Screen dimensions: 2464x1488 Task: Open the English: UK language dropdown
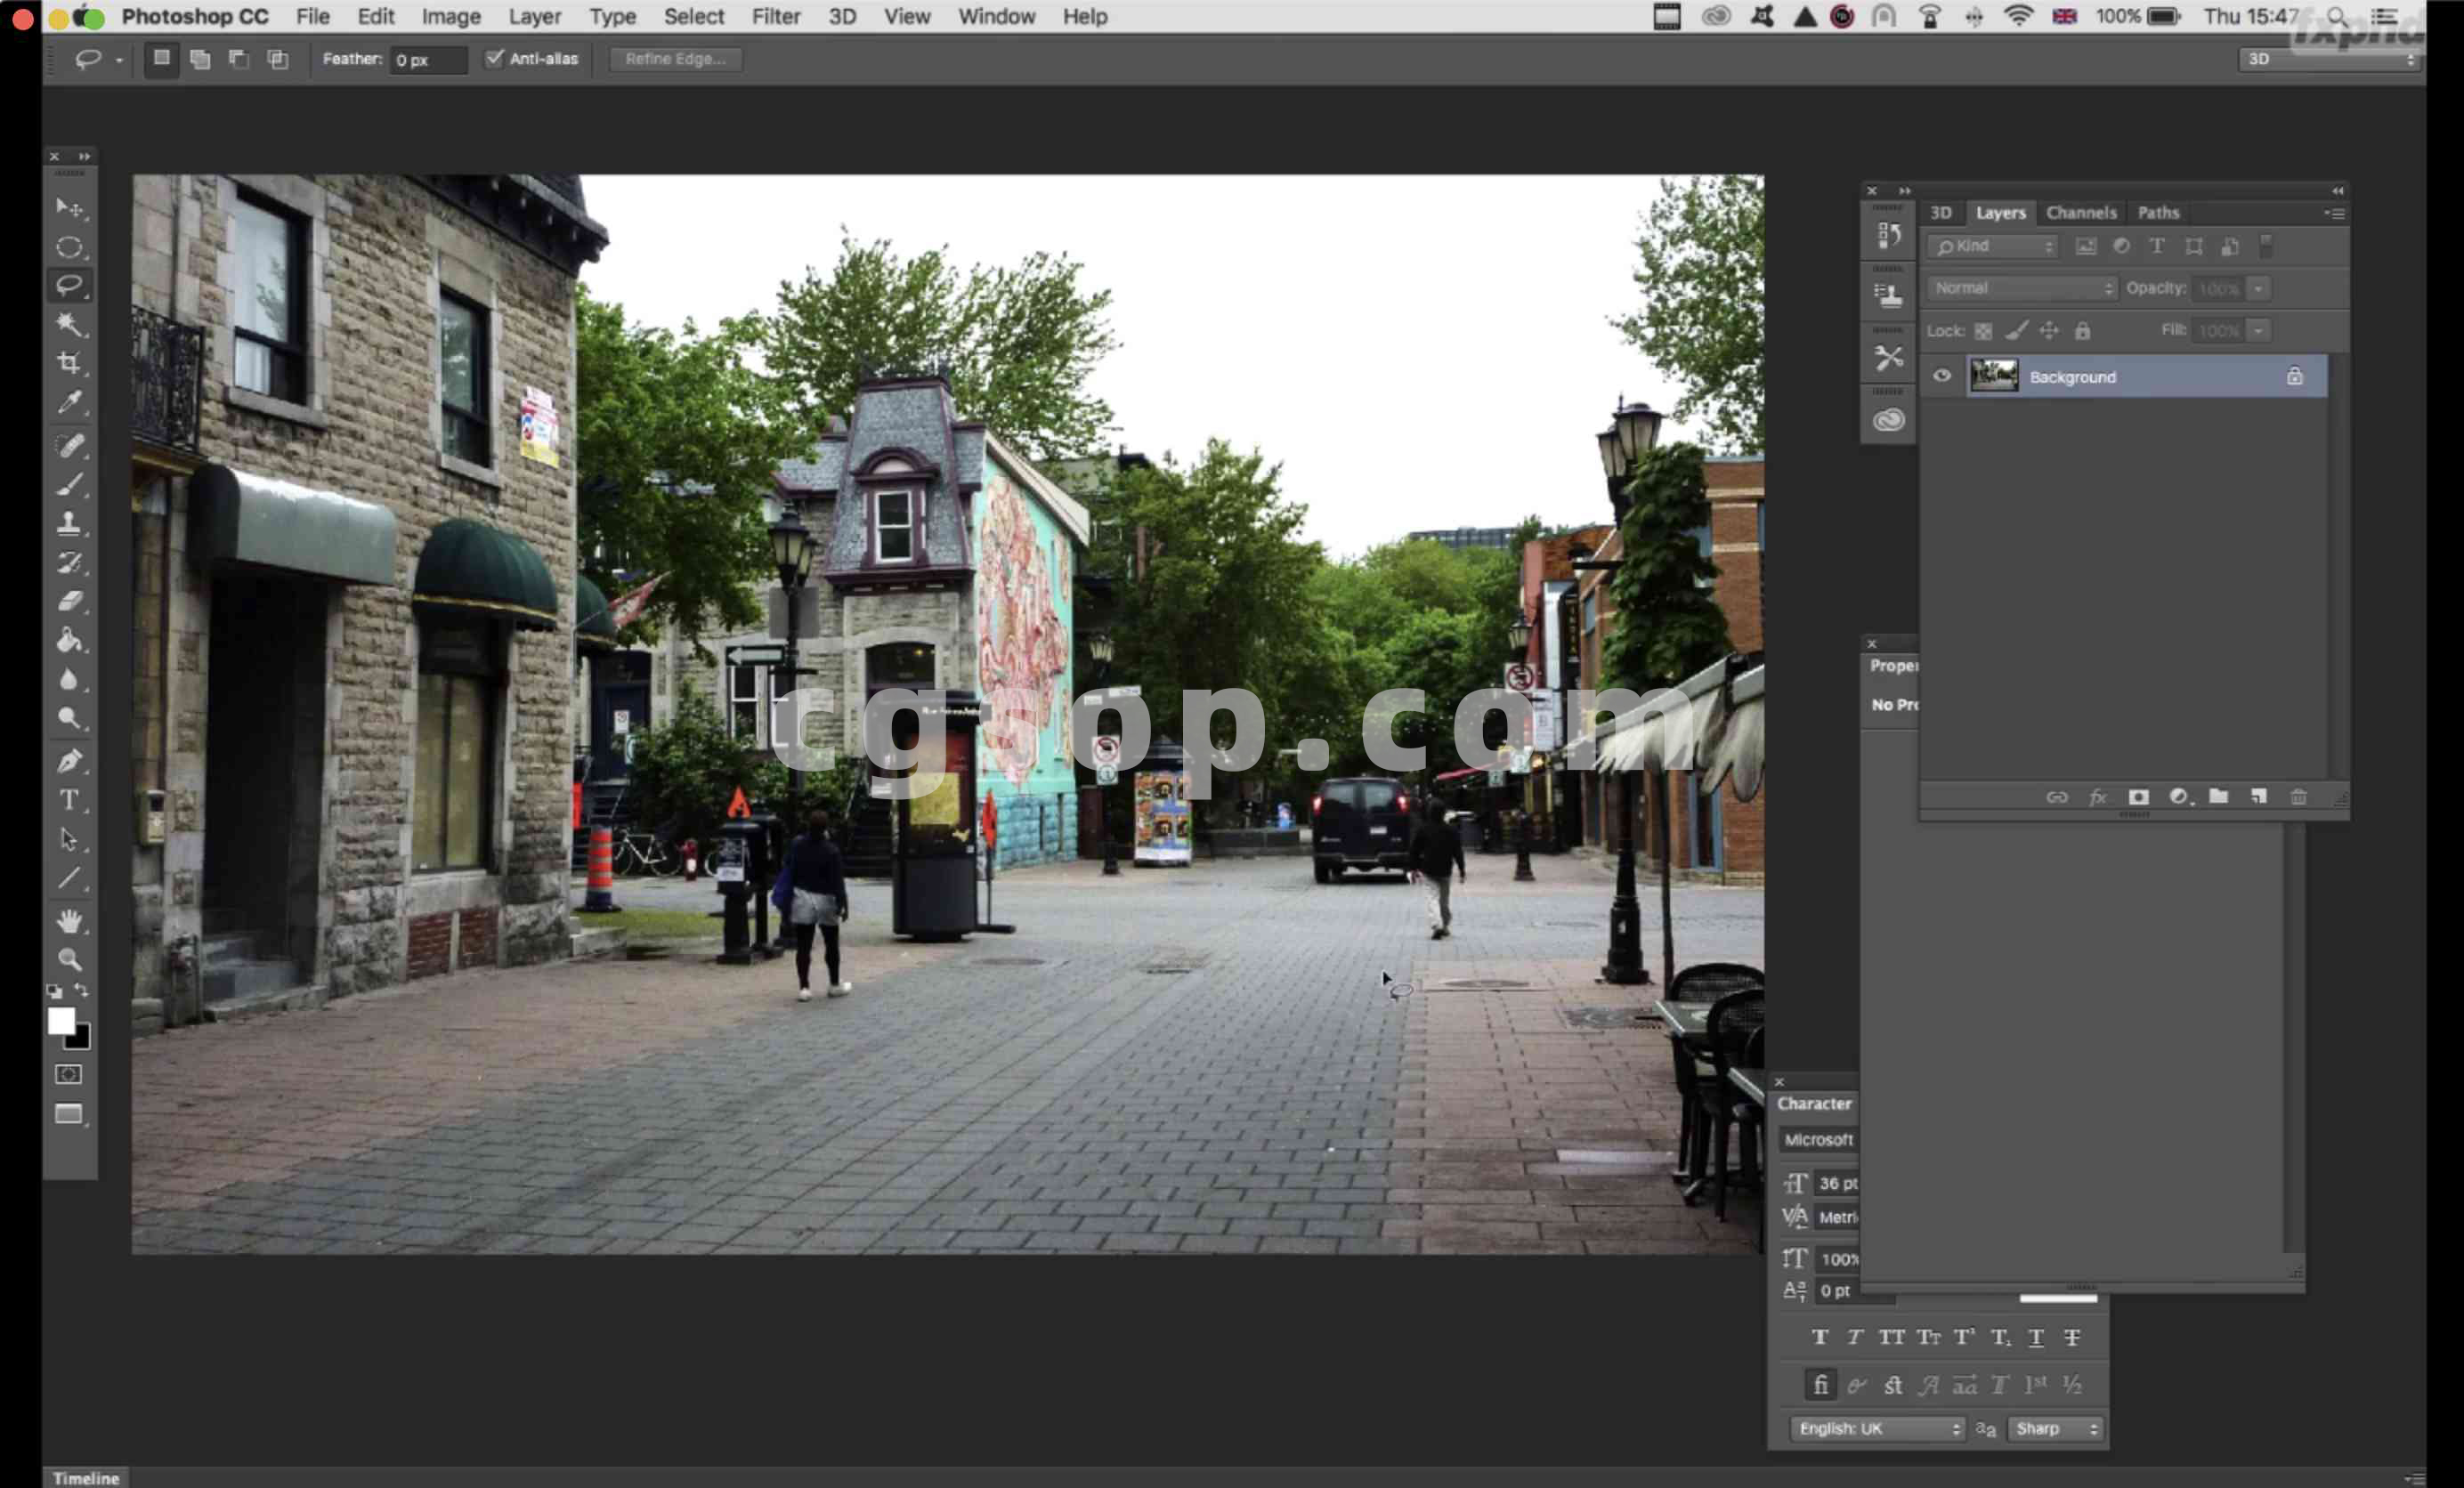[1877, 1429]
